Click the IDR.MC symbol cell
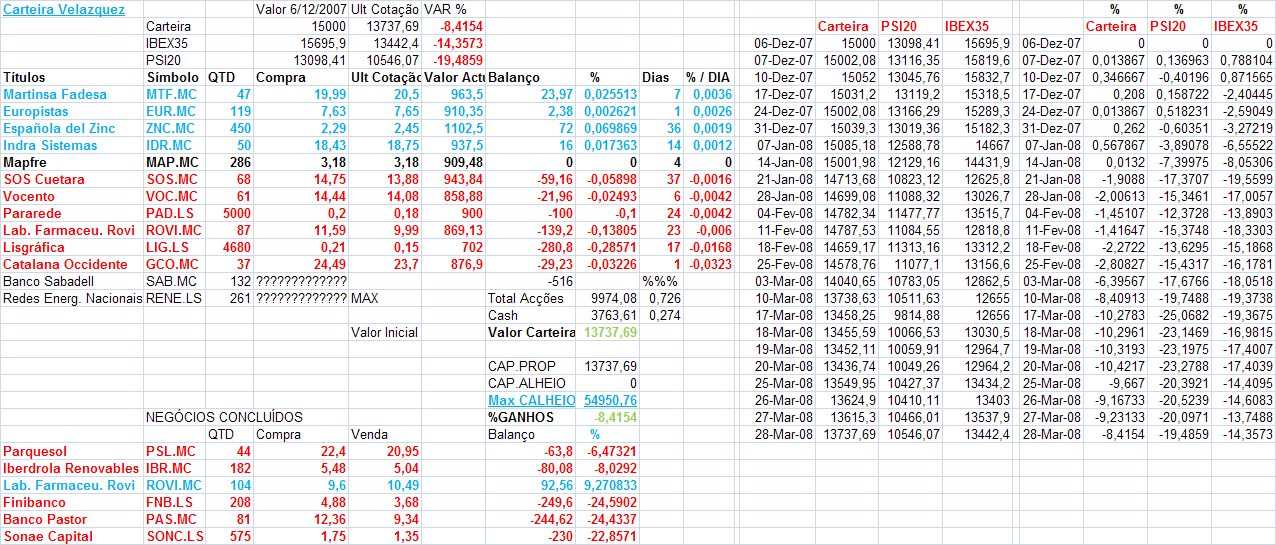Image resolution: width=1276 pixels, height=545 pixels. [170, 146]
